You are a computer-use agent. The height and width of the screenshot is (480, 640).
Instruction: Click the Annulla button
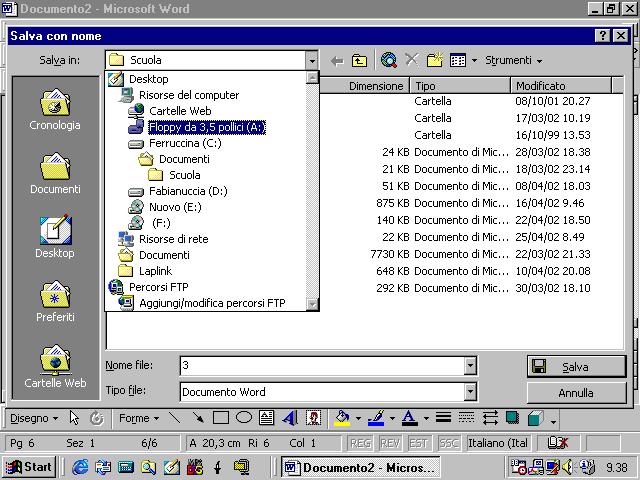click(x=576, y=393)
